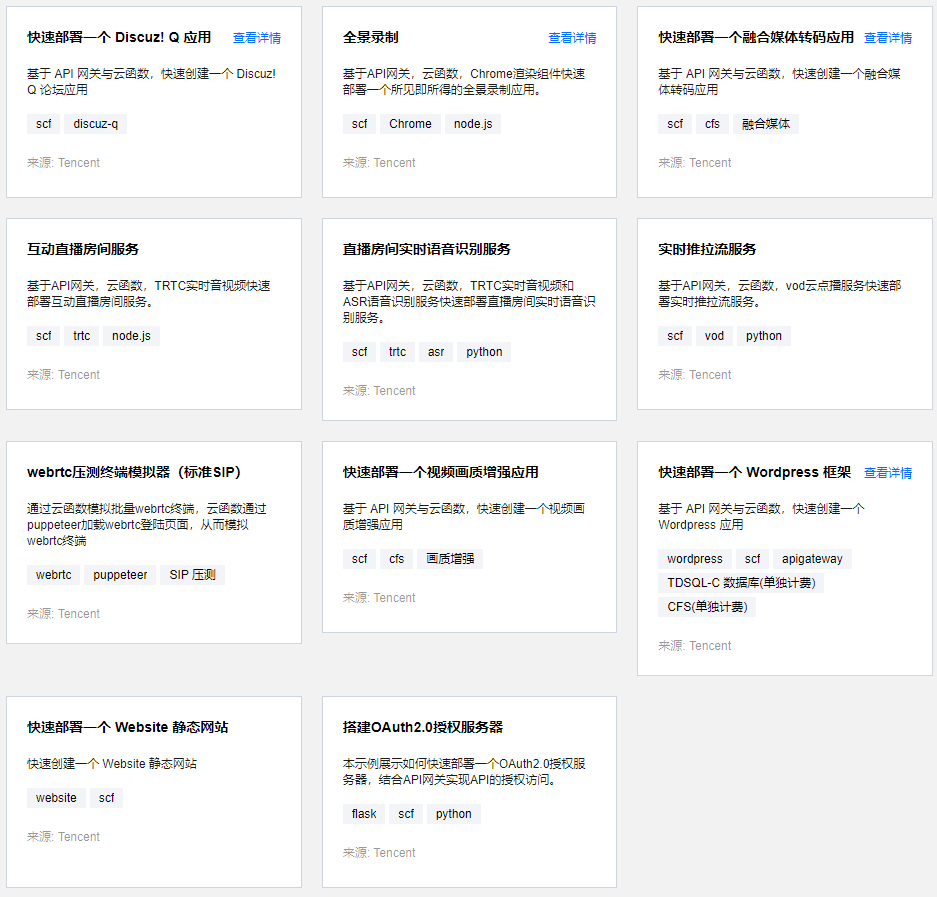The height and width of the screenshot is (897, 937).
Task: Click python tag in 实时推拉流服务 card
Action: pyautogui.click(x=764, y=336)
